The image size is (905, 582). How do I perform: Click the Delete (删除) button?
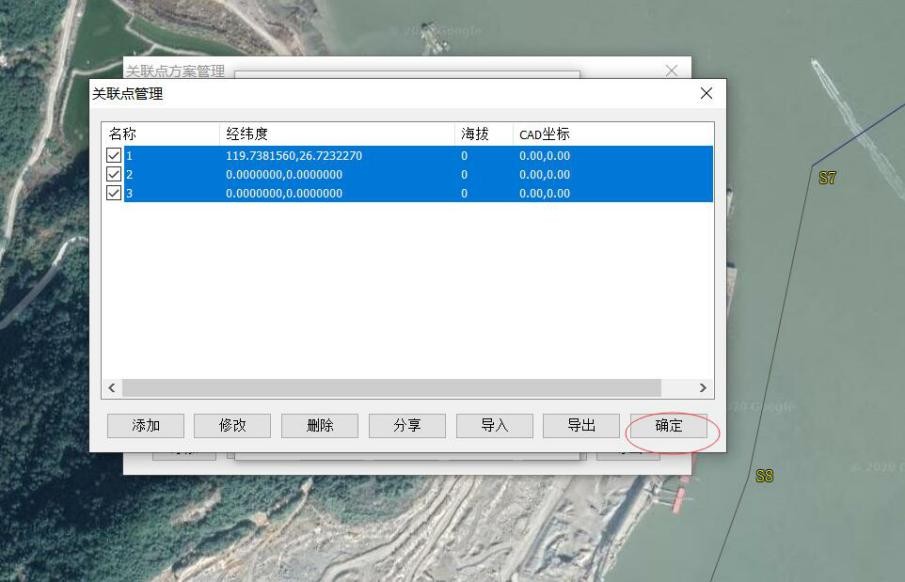[x=320, y=425]
